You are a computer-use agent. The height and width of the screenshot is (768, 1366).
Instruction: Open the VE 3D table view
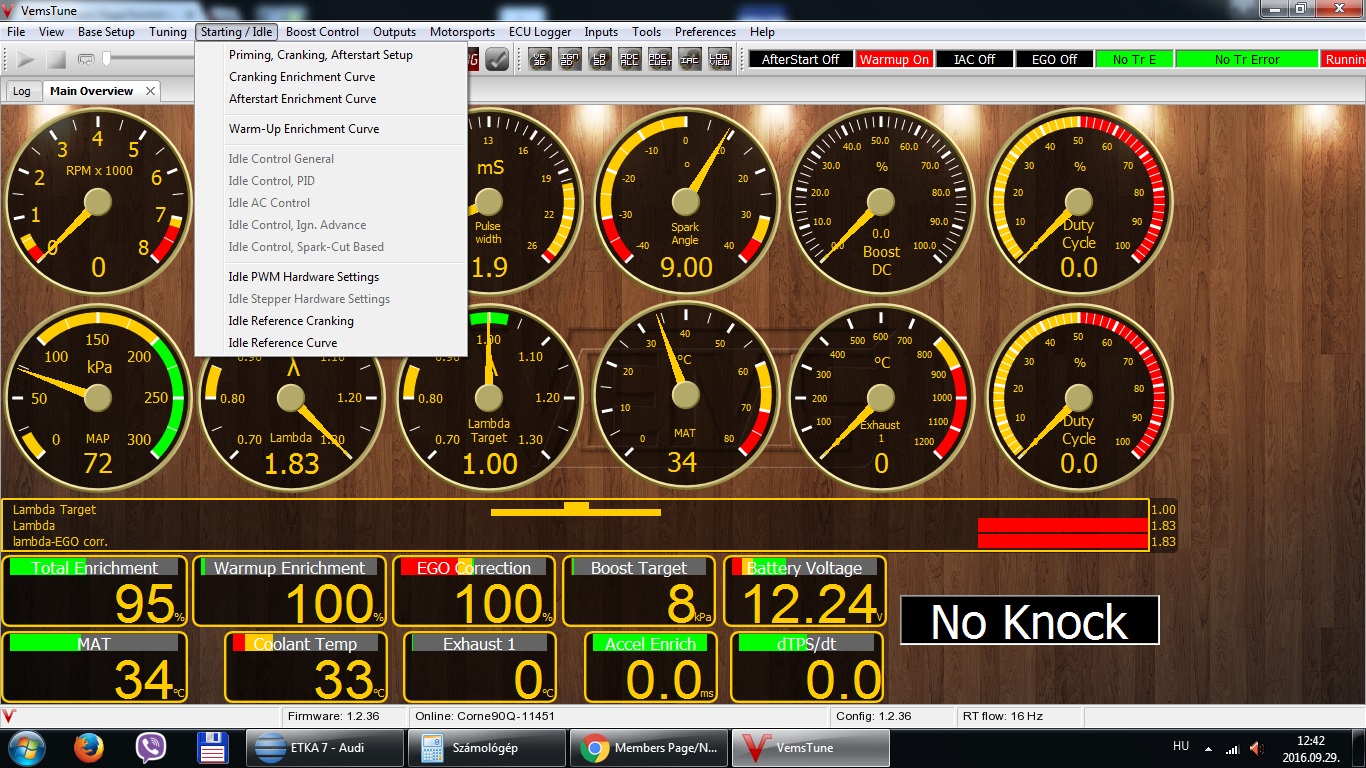[x=540, y=59]
